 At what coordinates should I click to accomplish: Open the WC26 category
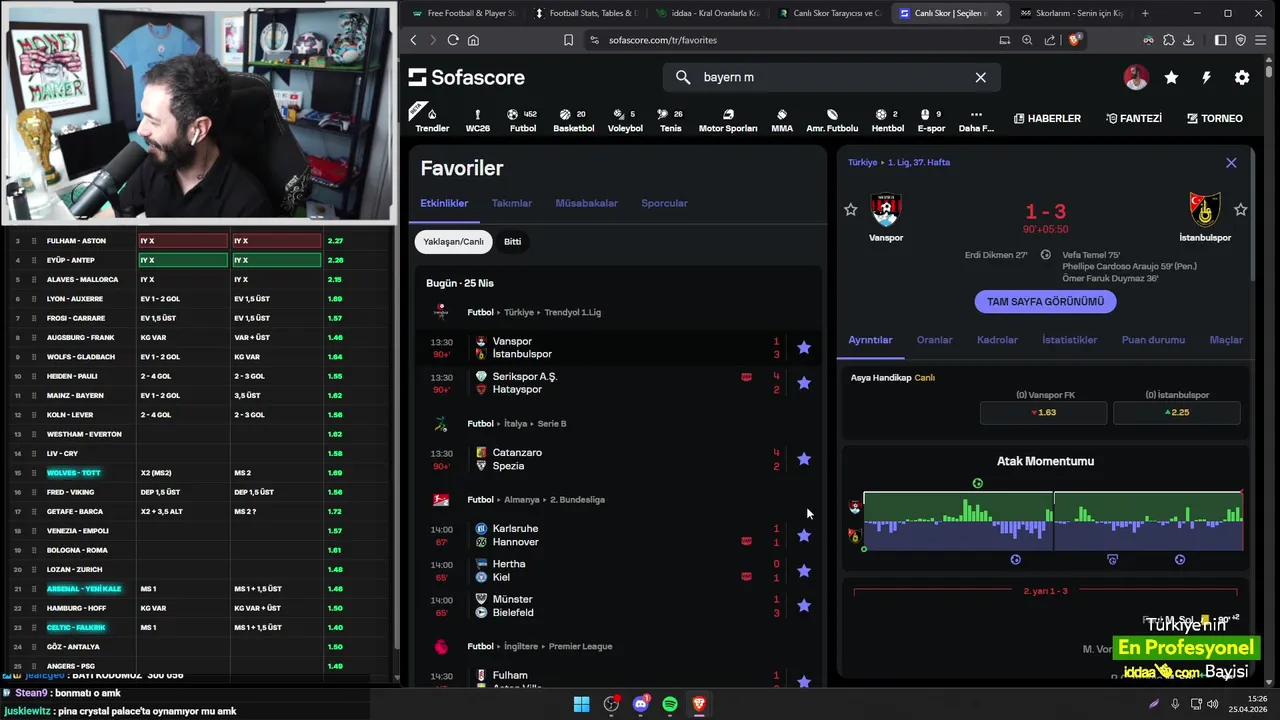point(478,120)
